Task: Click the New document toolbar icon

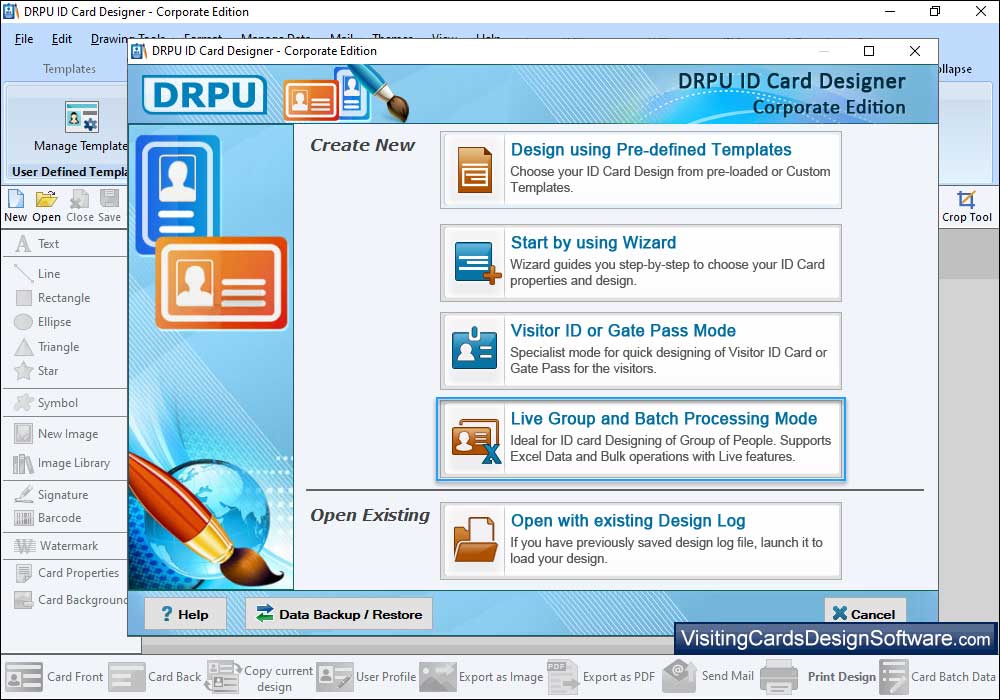Action: click(15, 206)
